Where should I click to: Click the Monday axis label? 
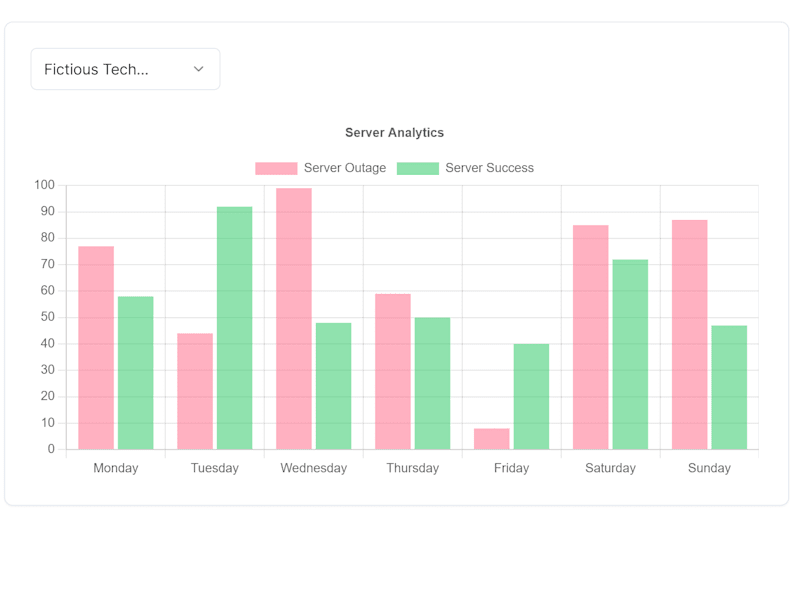(116, 468)
